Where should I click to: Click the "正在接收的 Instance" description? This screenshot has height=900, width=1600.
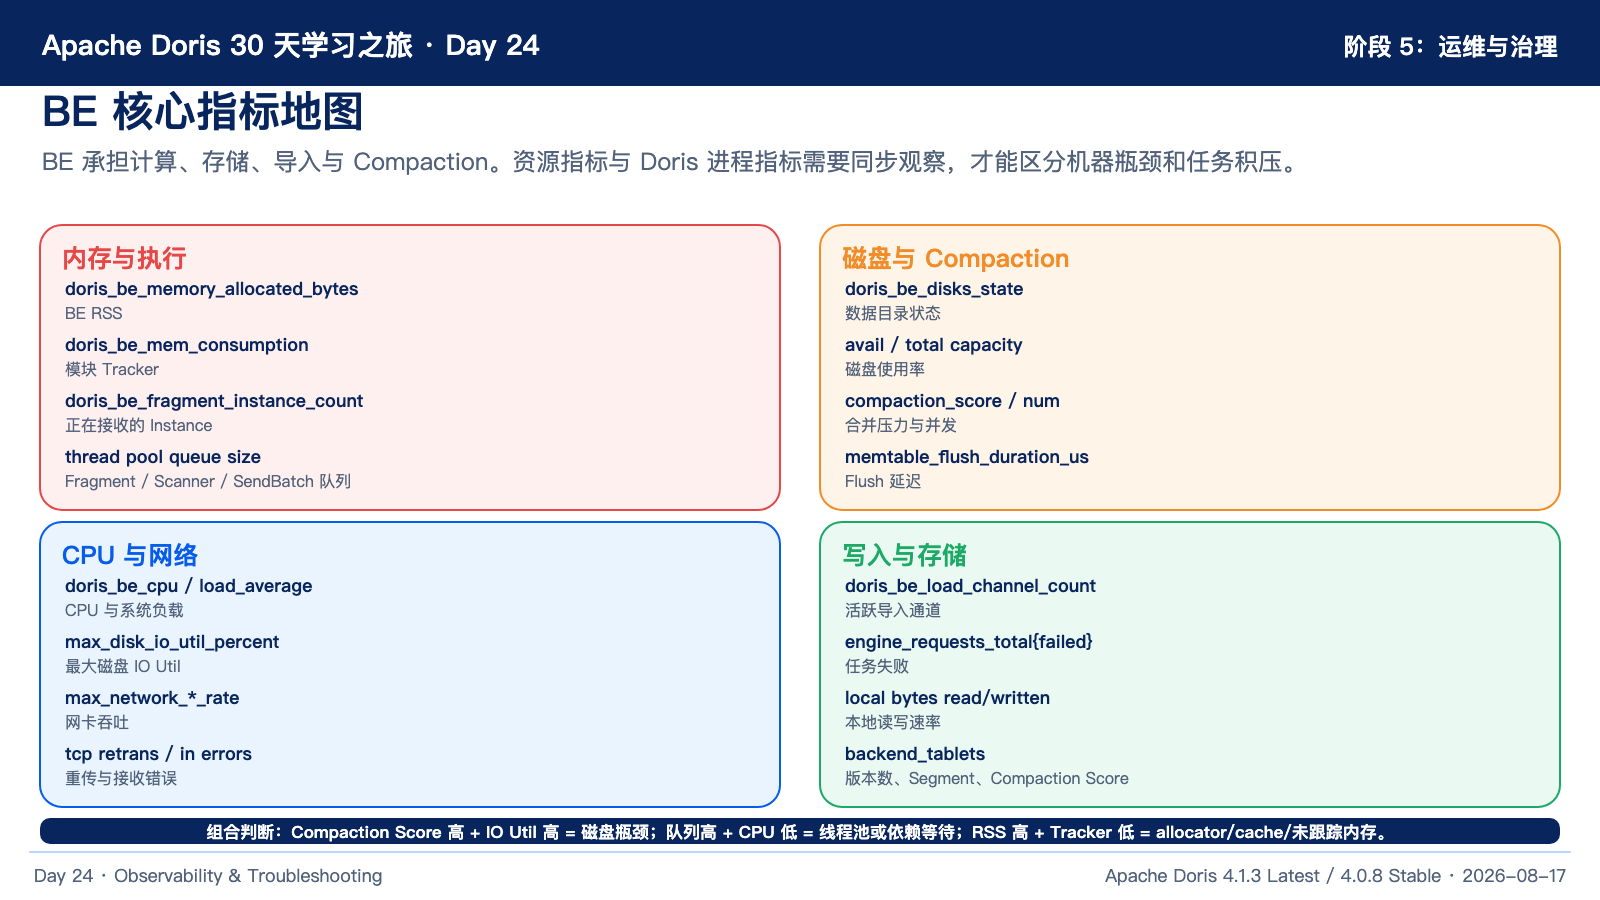point(138,425)
